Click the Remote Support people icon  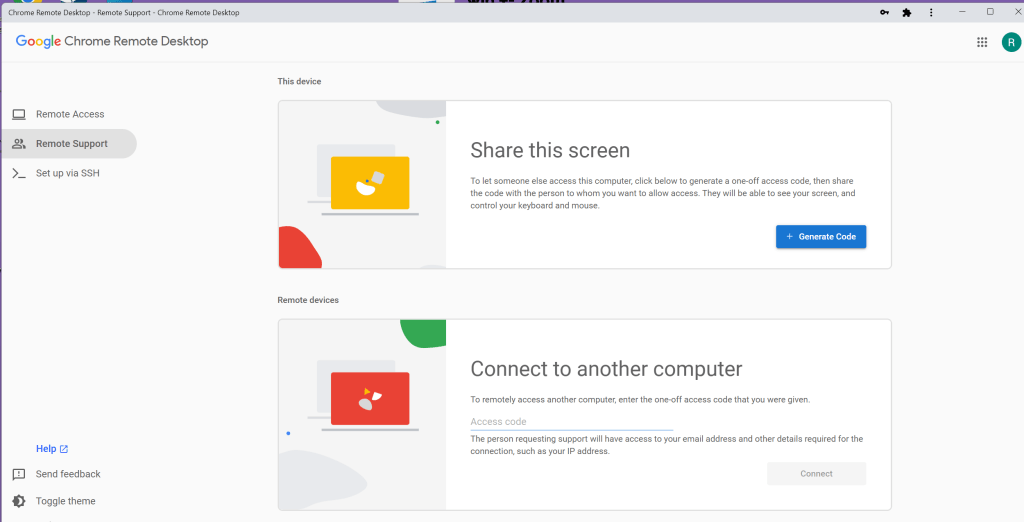19,144
